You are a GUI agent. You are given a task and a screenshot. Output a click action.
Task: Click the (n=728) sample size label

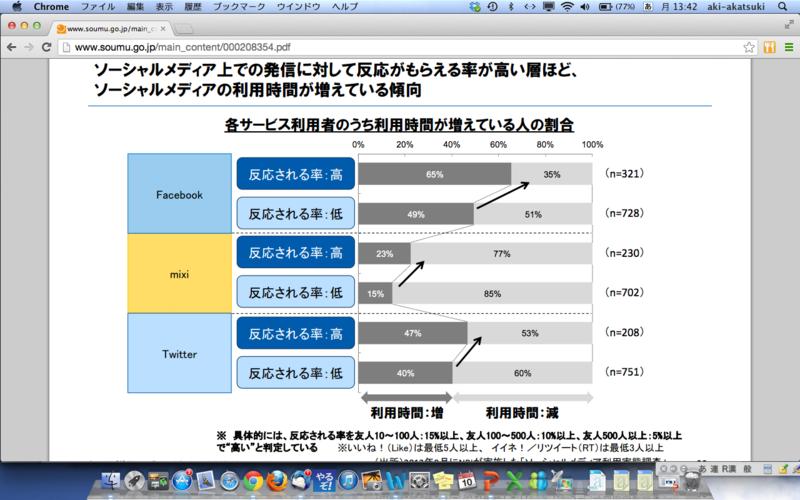click(x=624, y=213)
